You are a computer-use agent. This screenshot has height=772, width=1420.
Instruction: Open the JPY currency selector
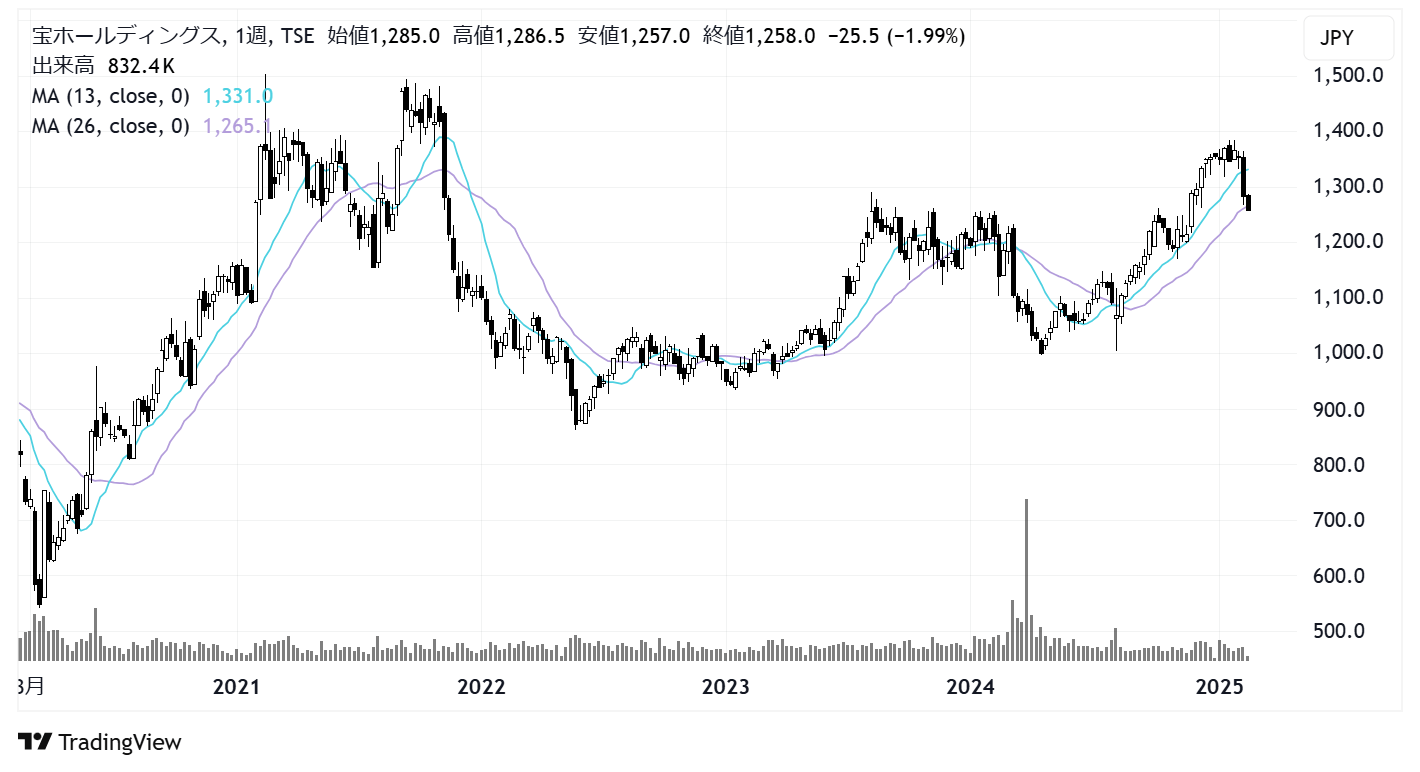(1337, 38)
